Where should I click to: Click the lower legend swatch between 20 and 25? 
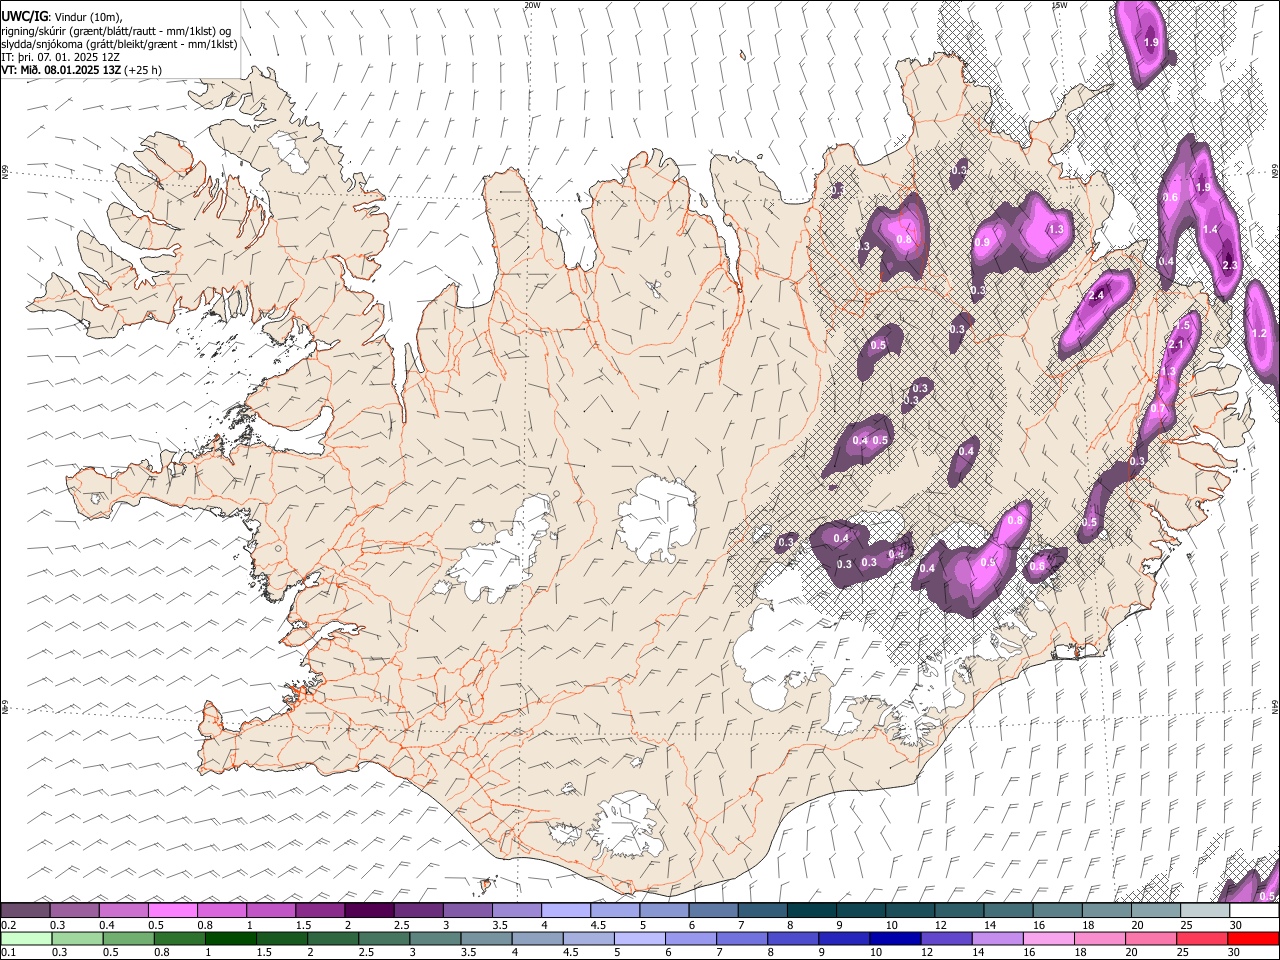click(x=1149, y=938)
